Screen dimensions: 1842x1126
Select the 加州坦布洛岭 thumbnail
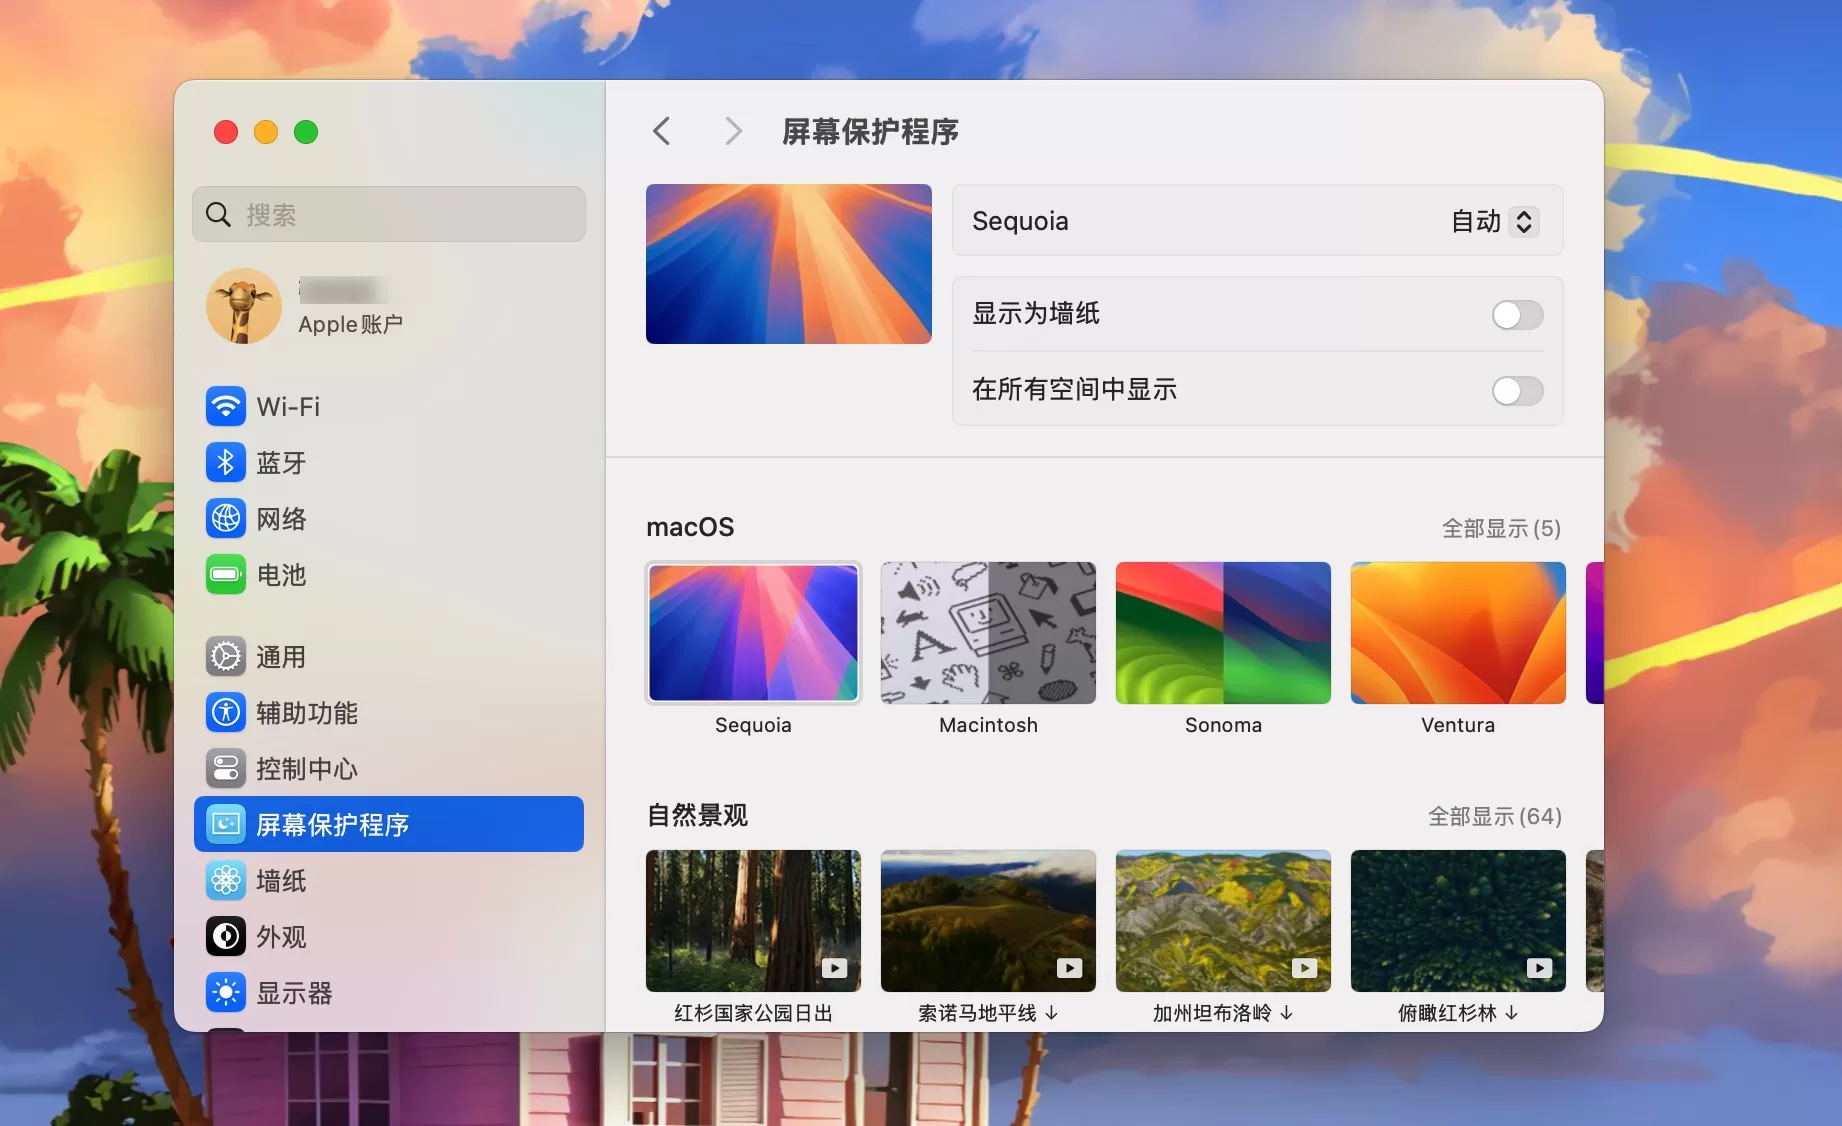tap(1223, 921)
